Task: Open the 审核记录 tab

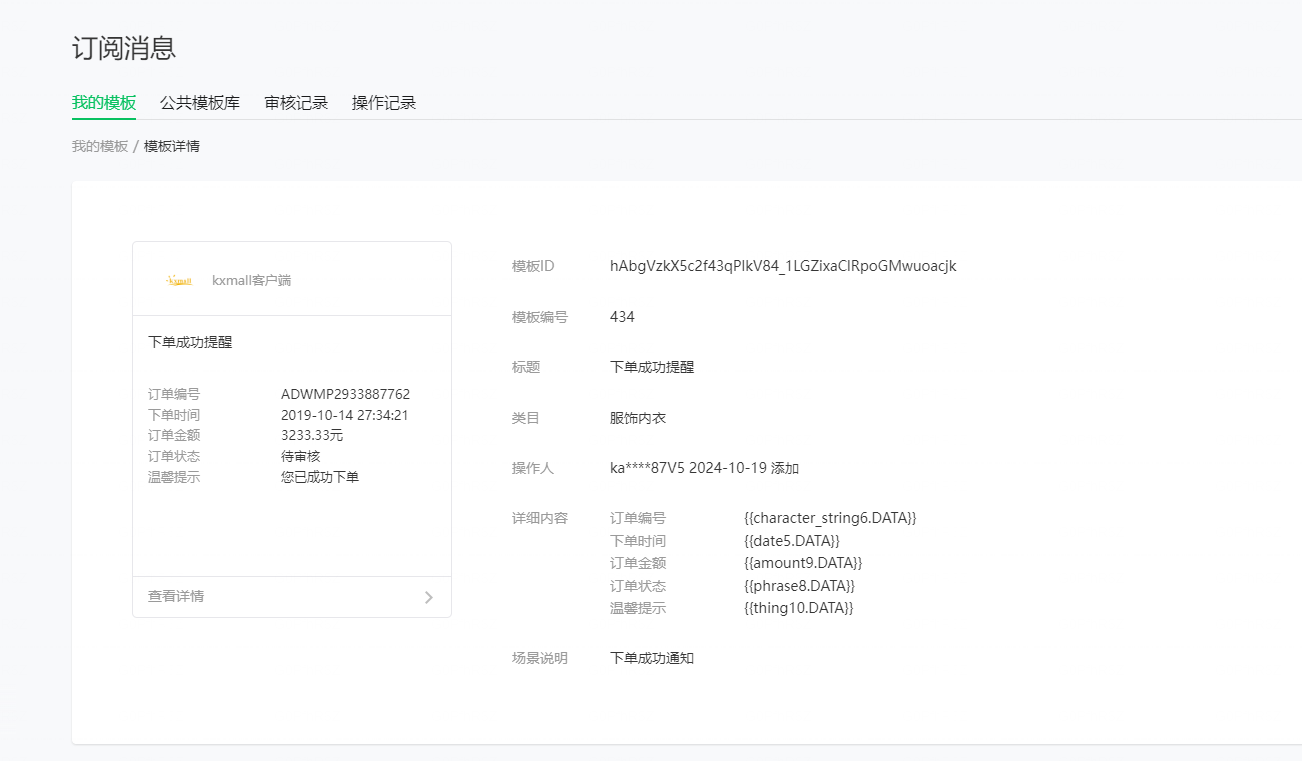Action: point(296,103)
